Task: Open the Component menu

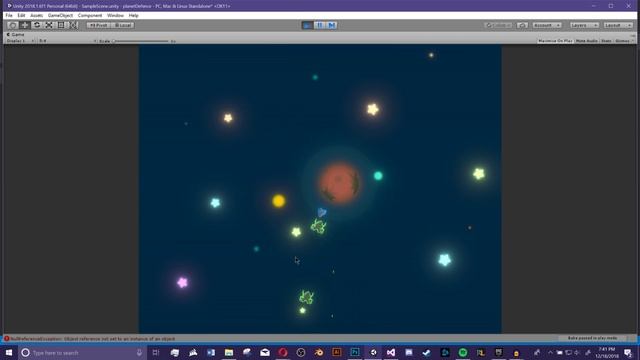Action: pyautogui.click(x=90, y=16)
